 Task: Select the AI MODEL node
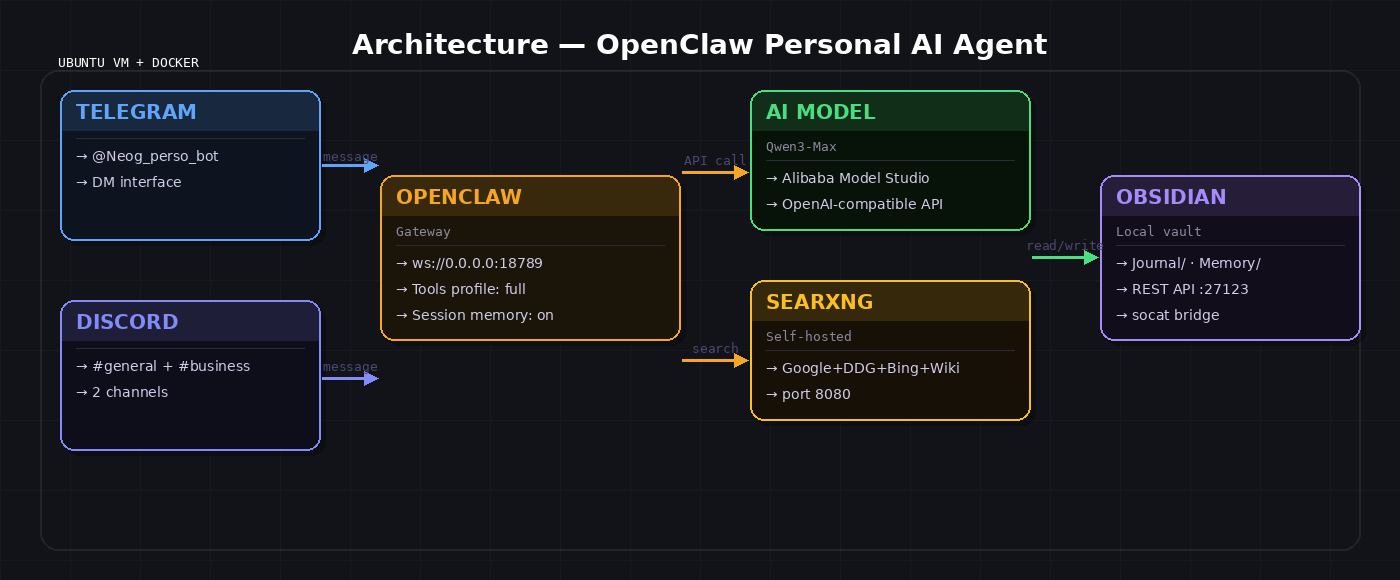[x=890, y=160]
